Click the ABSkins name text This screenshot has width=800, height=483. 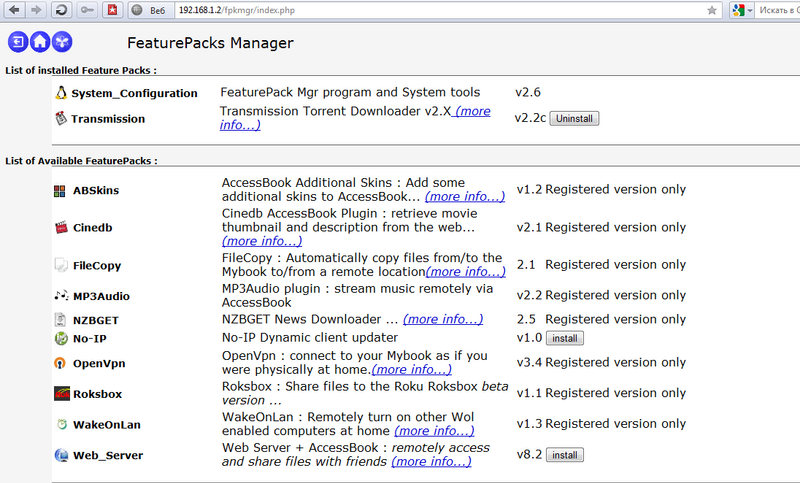click(x=96, y=190)
